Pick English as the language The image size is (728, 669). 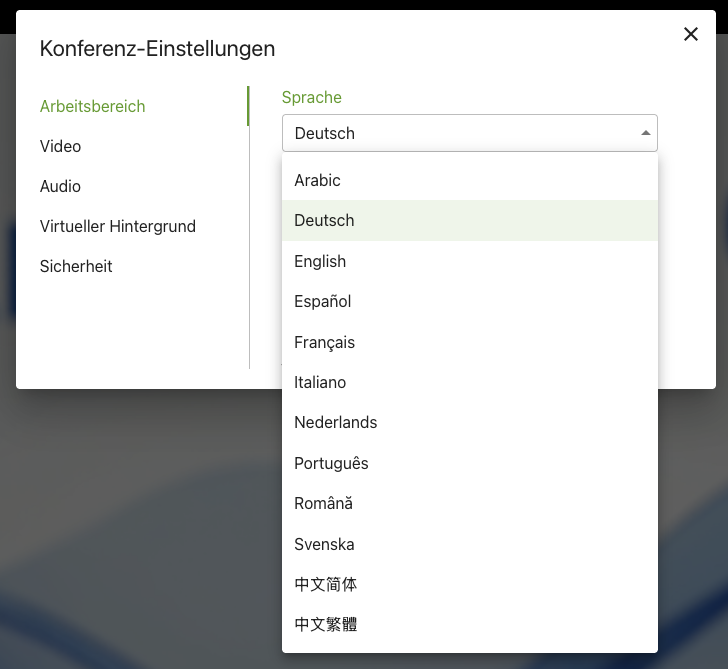coord(320,261)
